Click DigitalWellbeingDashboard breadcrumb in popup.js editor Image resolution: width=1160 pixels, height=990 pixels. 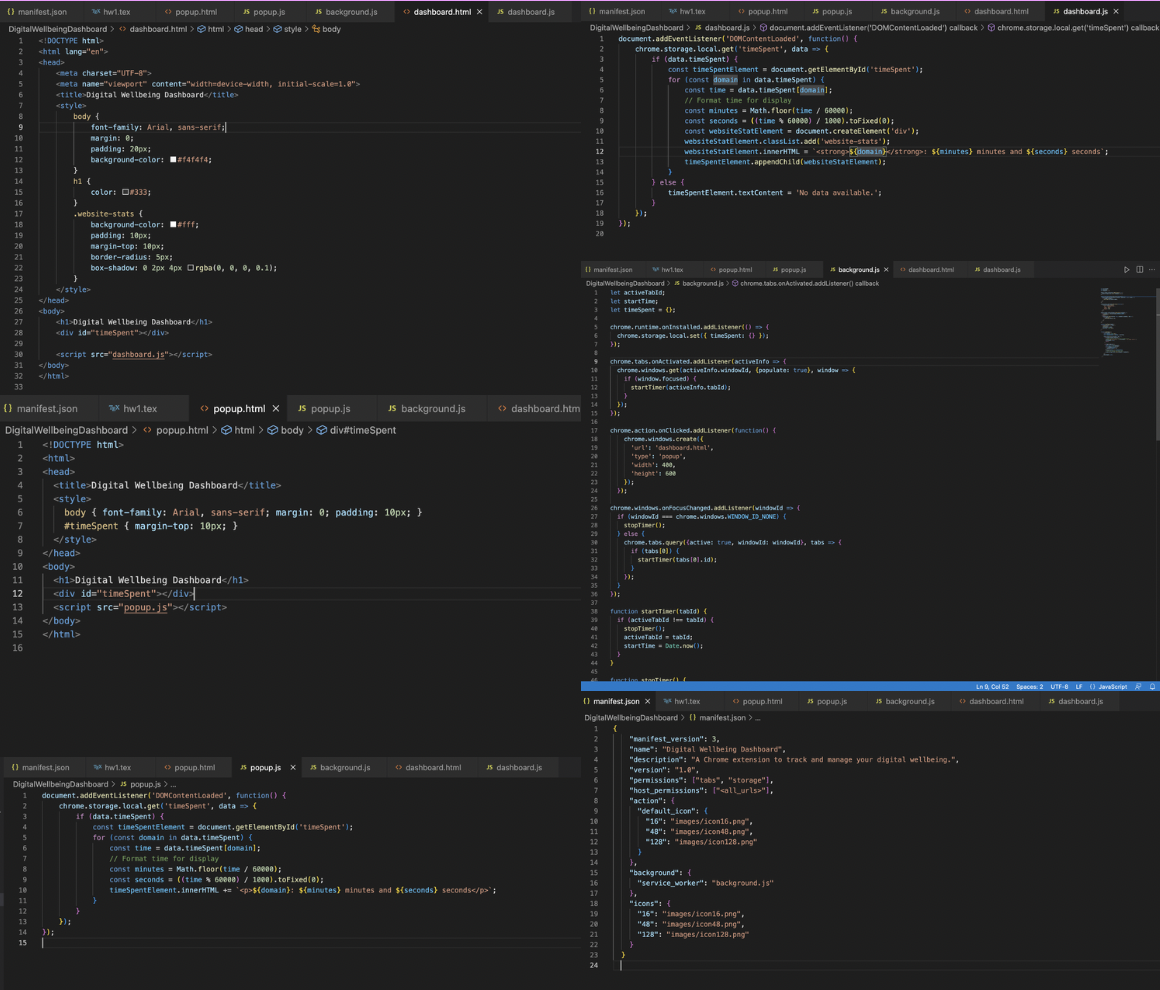61,784
